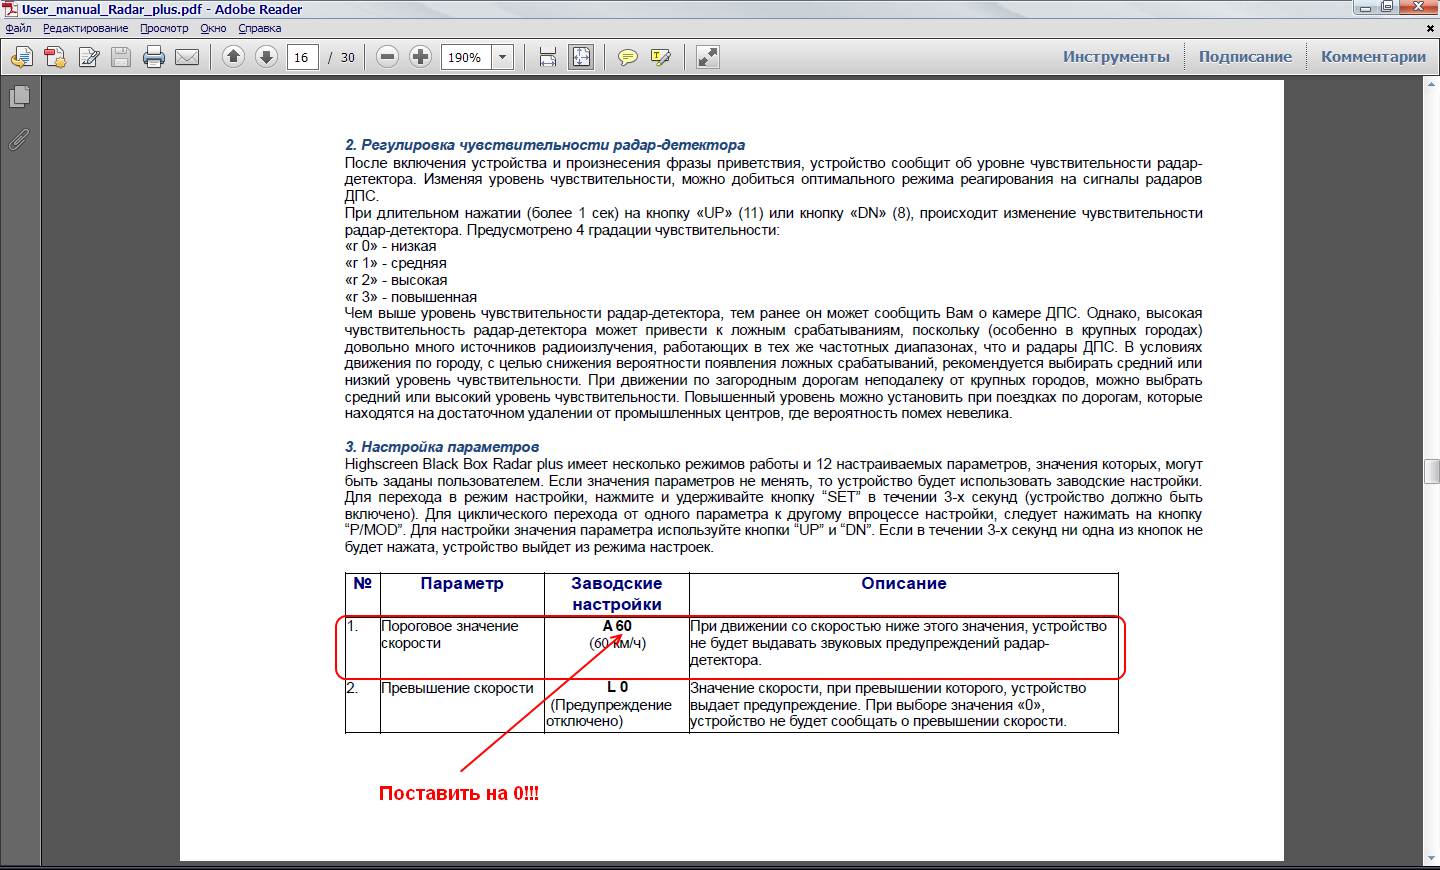Click the page number input field

pos(301,57)
